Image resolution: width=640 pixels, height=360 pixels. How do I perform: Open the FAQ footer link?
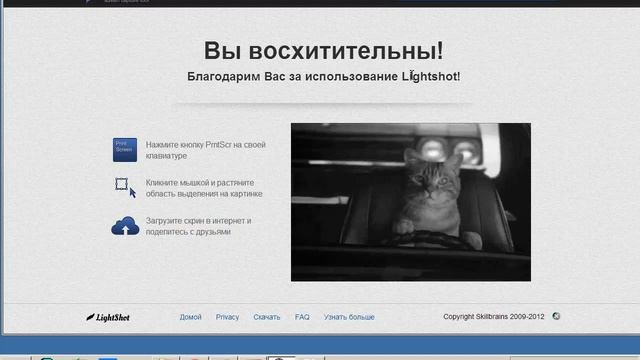pyautogui.click(x=302, y=317)
